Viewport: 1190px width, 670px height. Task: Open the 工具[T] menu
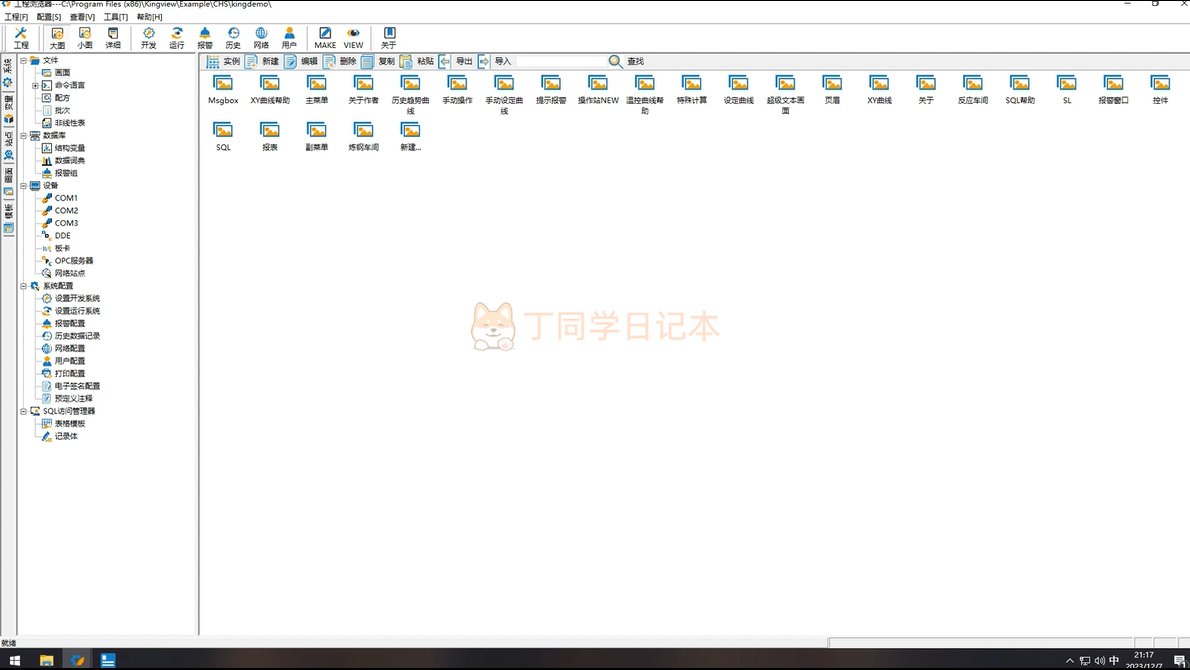115,17
